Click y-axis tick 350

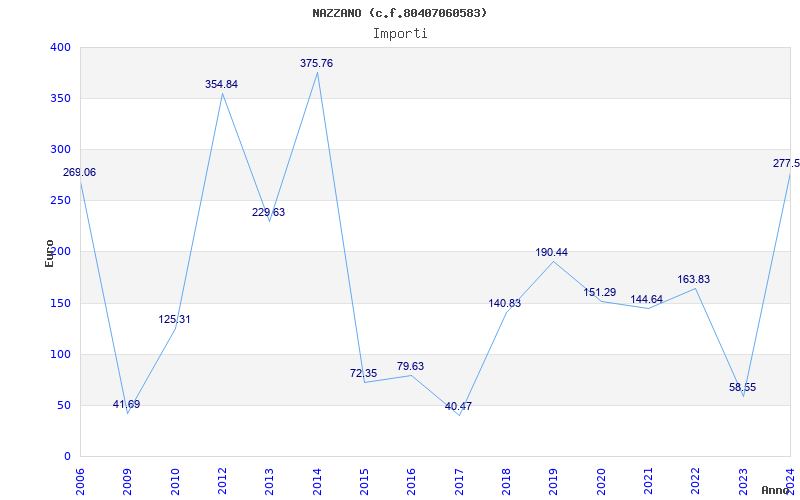60,98
